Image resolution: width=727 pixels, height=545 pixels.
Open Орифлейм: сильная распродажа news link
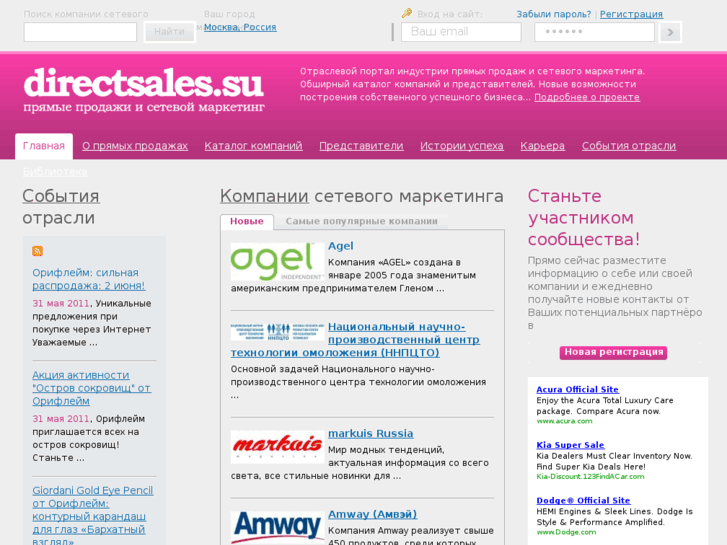(89, 279)
